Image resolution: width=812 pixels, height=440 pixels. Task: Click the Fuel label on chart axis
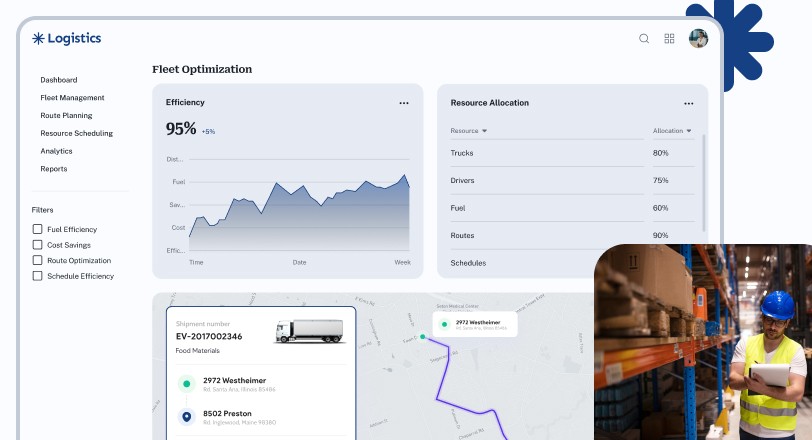pyautogui.click(x=179, y=182)
